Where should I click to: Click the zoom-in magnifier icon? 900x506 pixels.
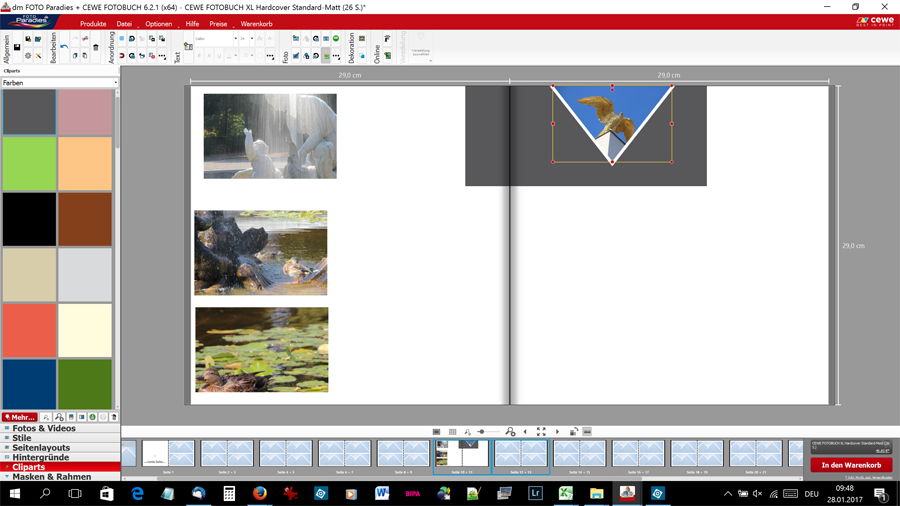tap(511, 432)
